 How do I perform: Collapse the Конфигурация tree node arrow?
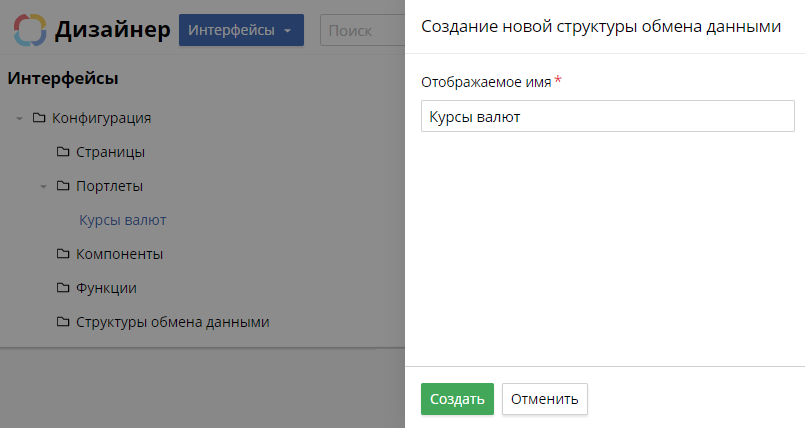click(20, 119)
